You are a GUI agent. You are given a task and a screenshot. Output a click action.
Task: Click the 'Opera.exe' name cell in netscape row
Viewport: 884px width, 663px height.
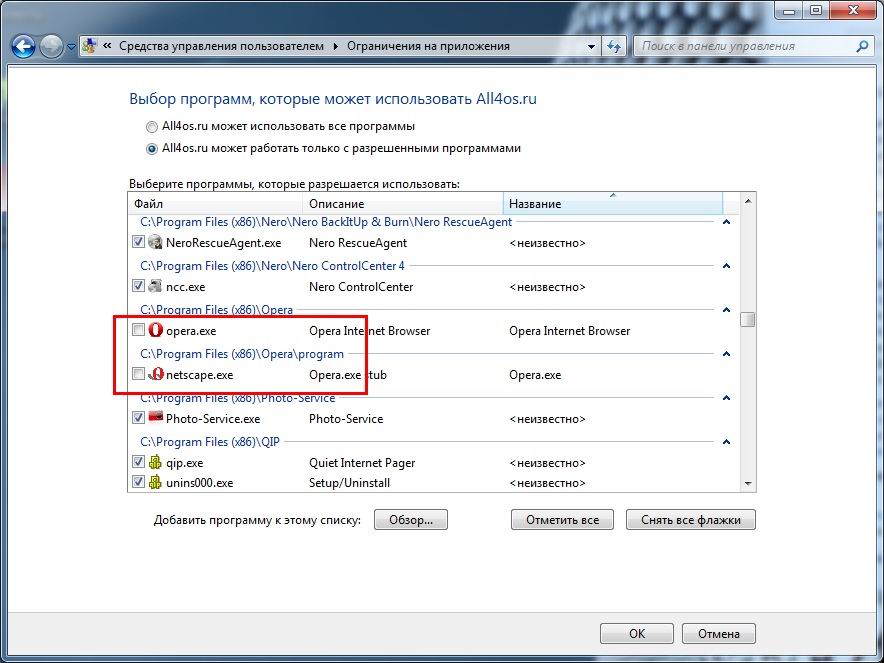pyautogui.click(x=535, y=375)
